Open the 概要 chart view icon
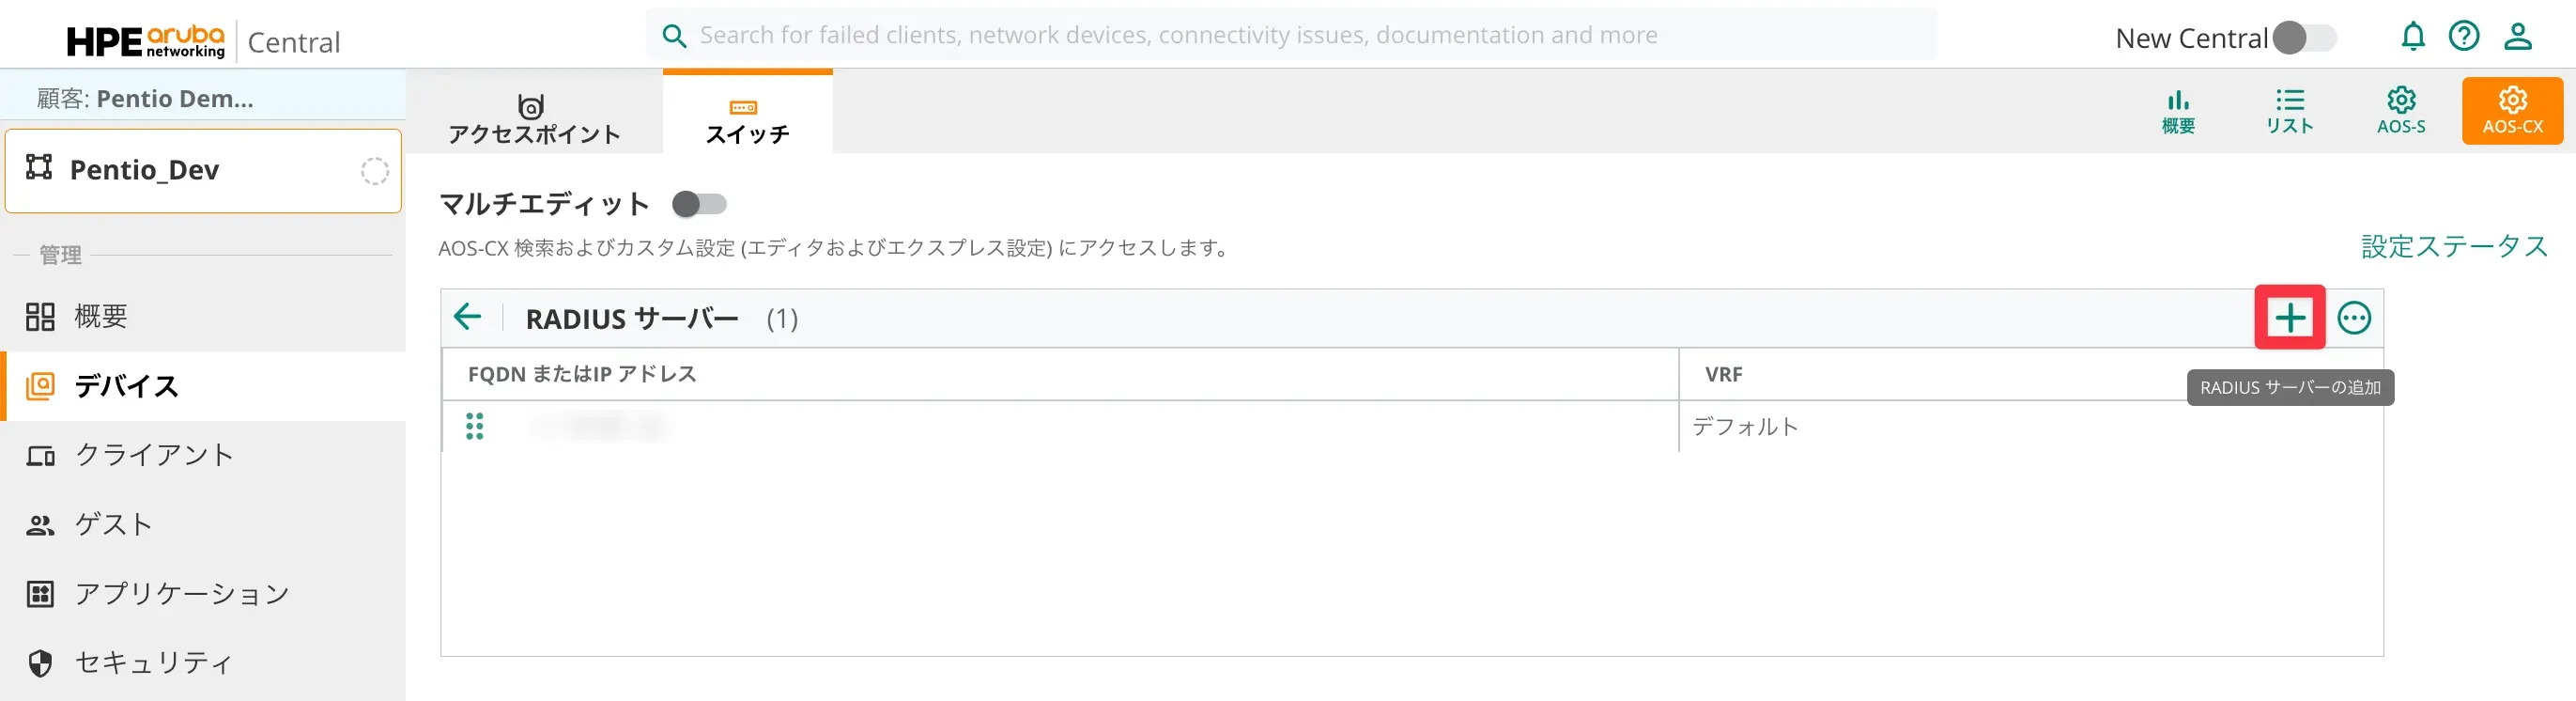This screenshot has width=2576, height=701. [x=2177, y=110]
